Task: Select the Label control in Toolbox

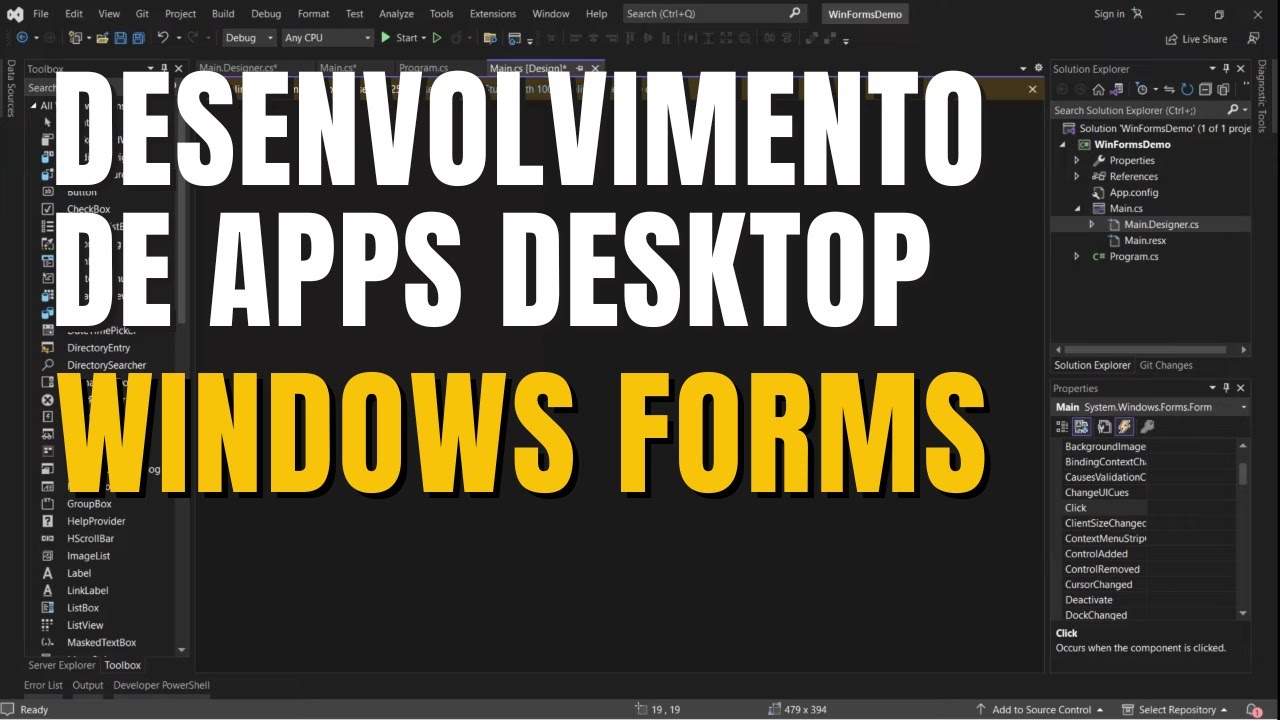Action: (x=79, y=573)
